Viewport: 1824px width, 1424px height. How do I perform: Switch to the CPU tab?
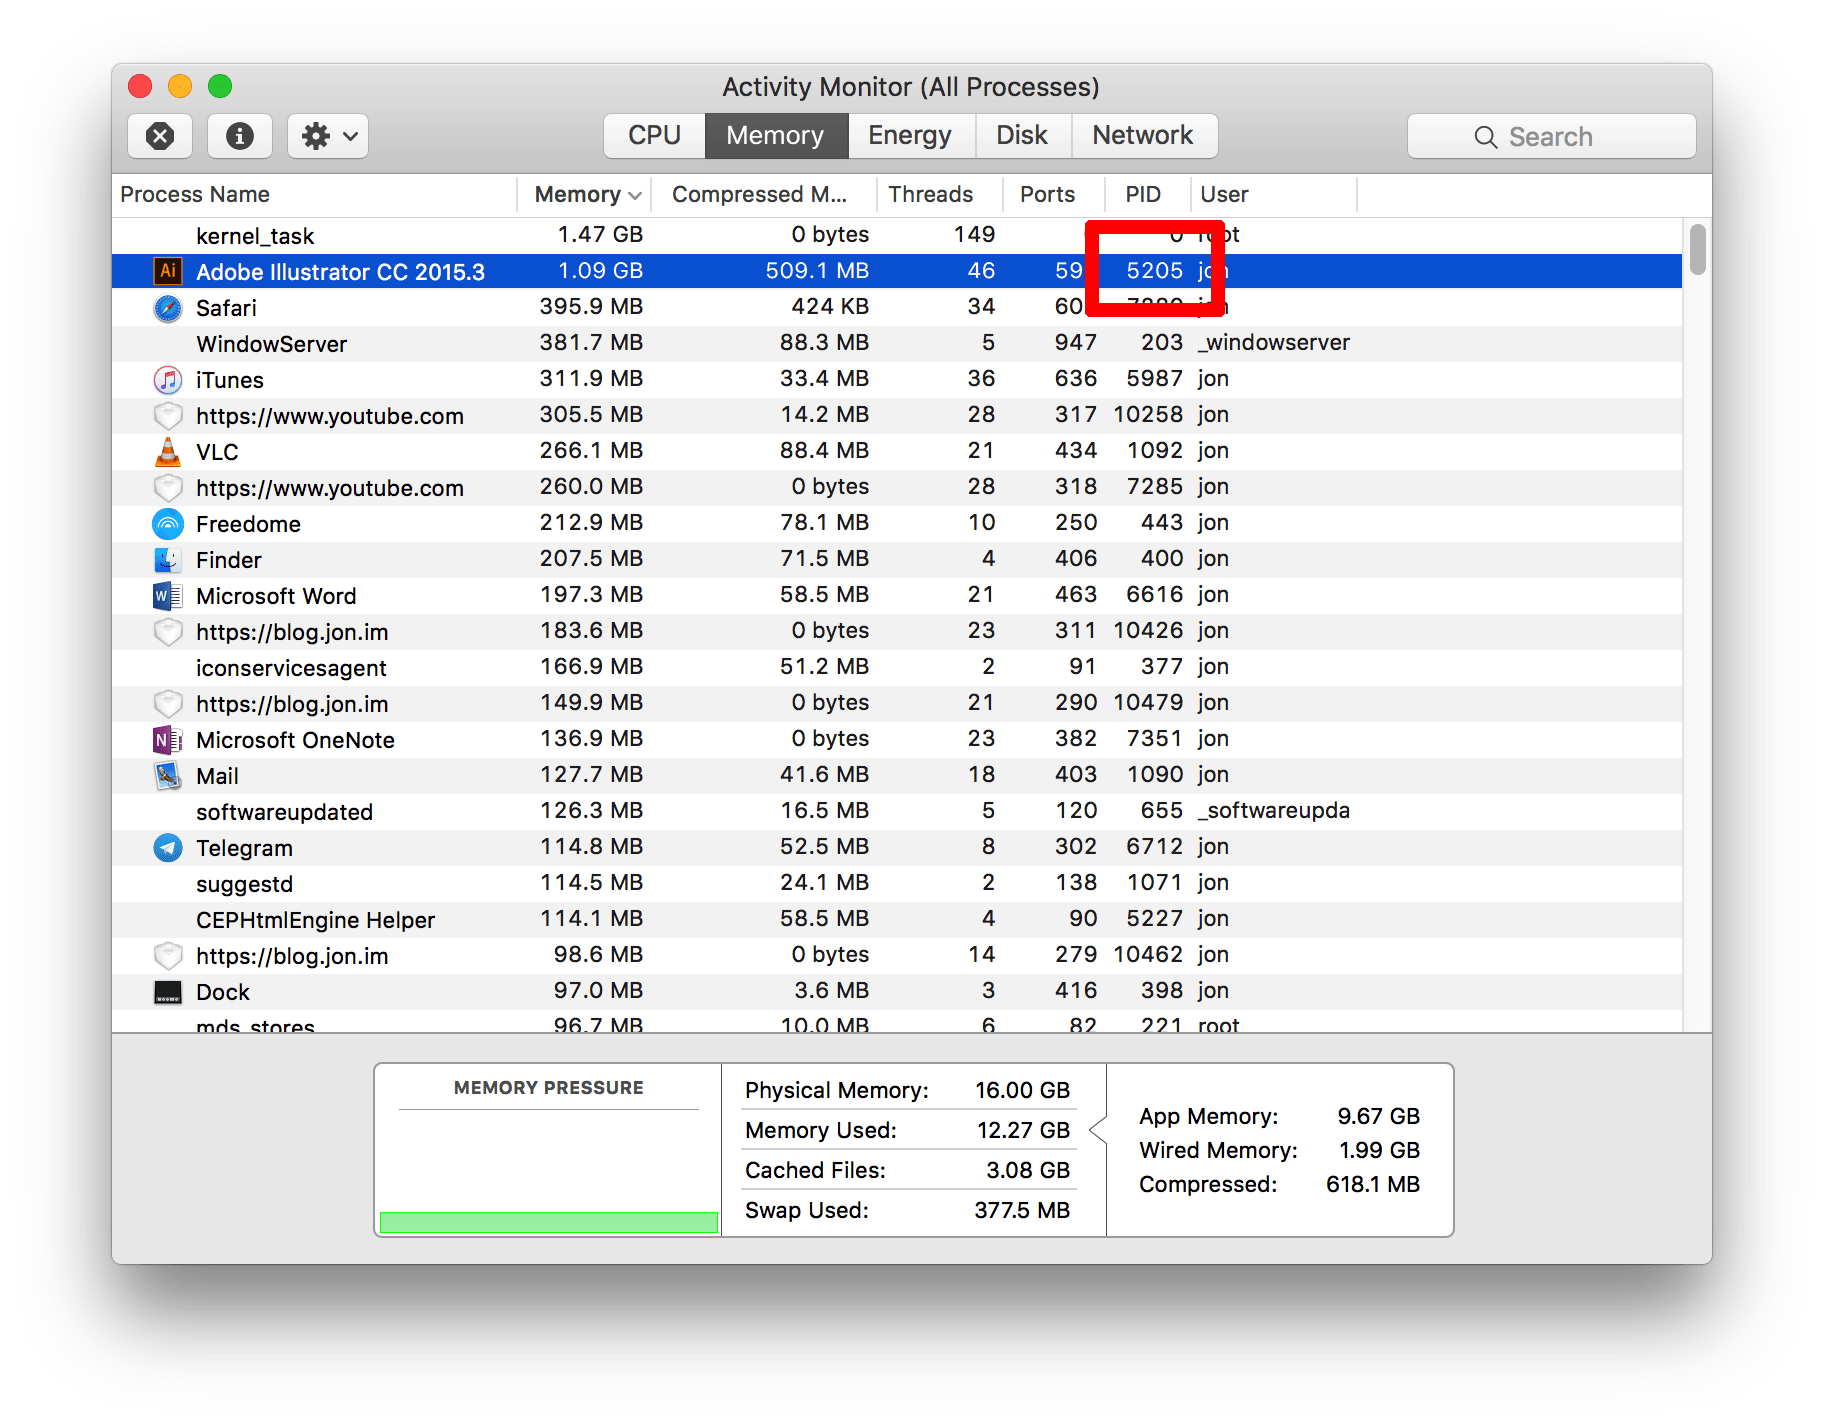pos(654,136)
